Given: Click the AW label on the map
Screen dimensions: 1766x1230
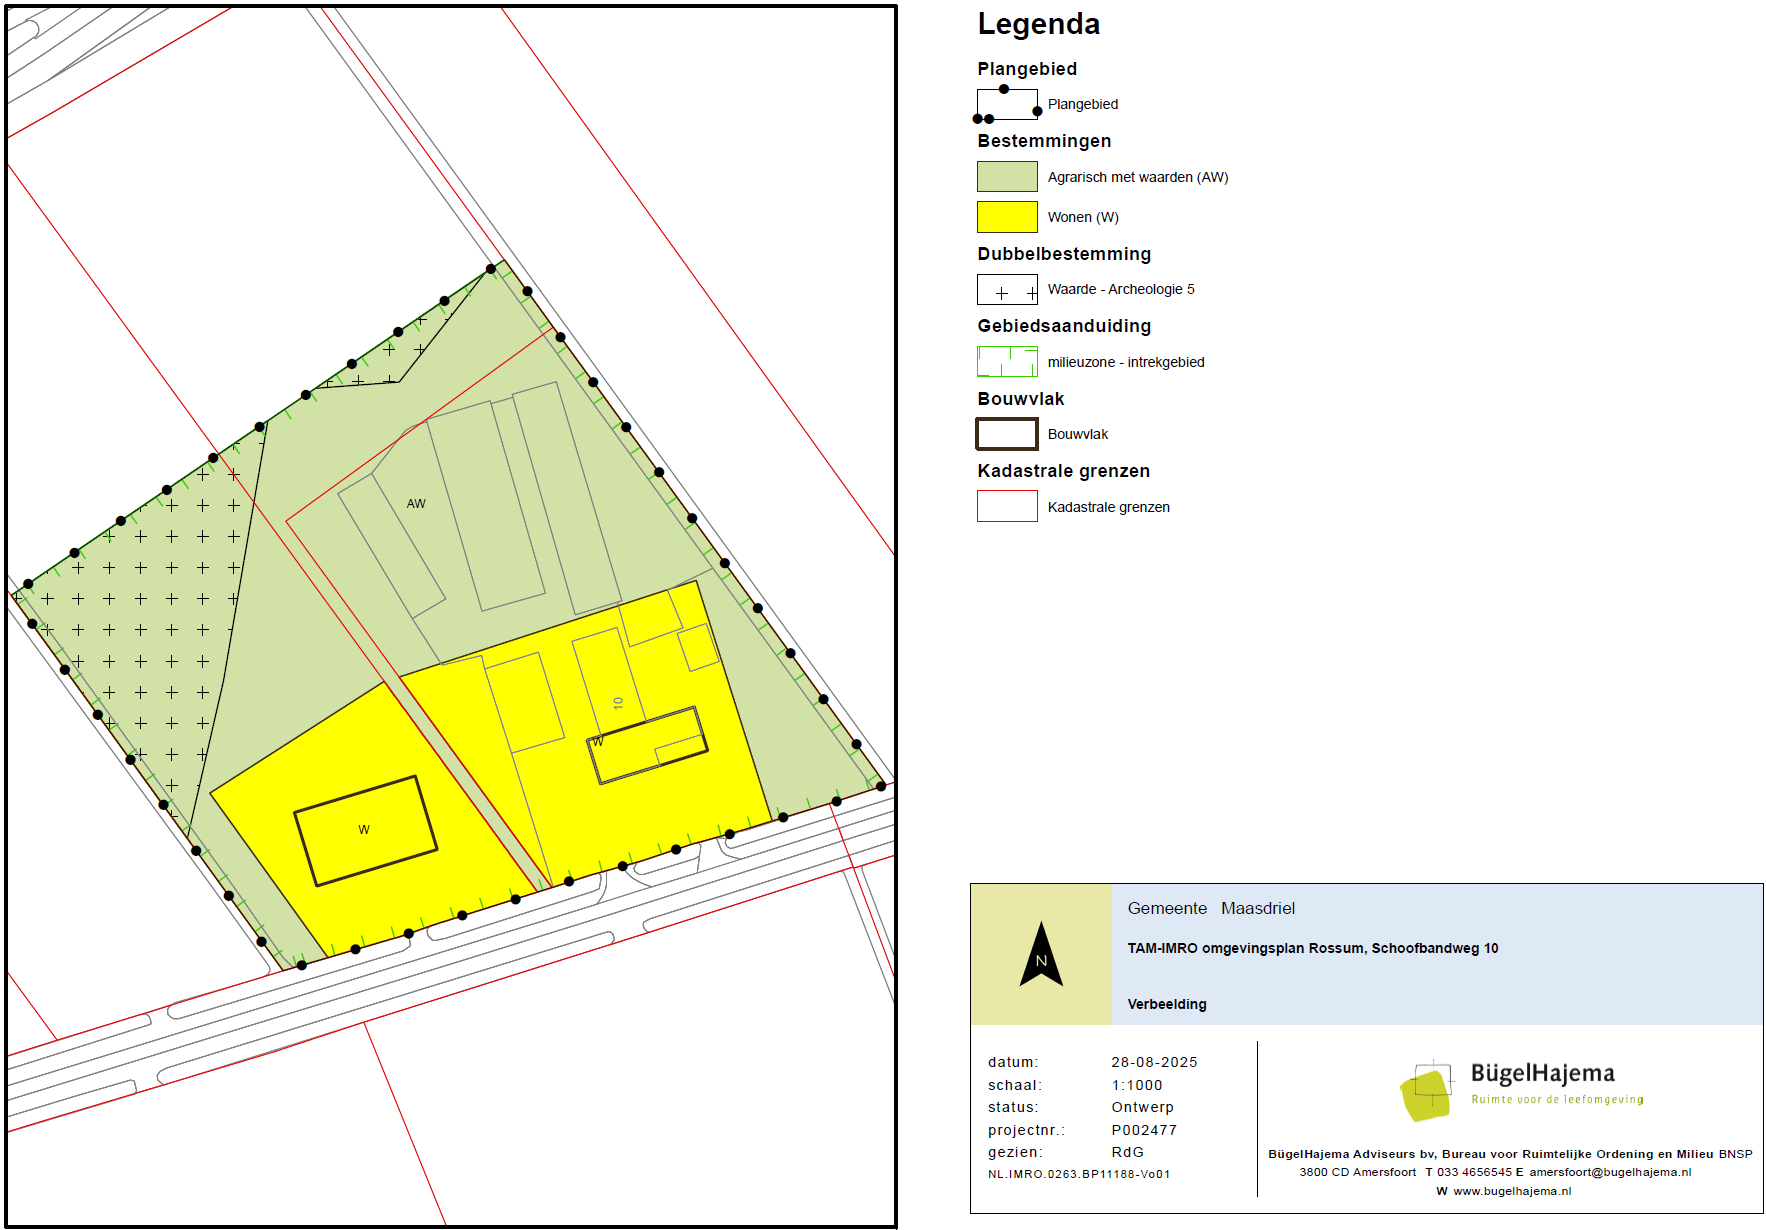Looking at the screenshot, I should tap(416, 504).
